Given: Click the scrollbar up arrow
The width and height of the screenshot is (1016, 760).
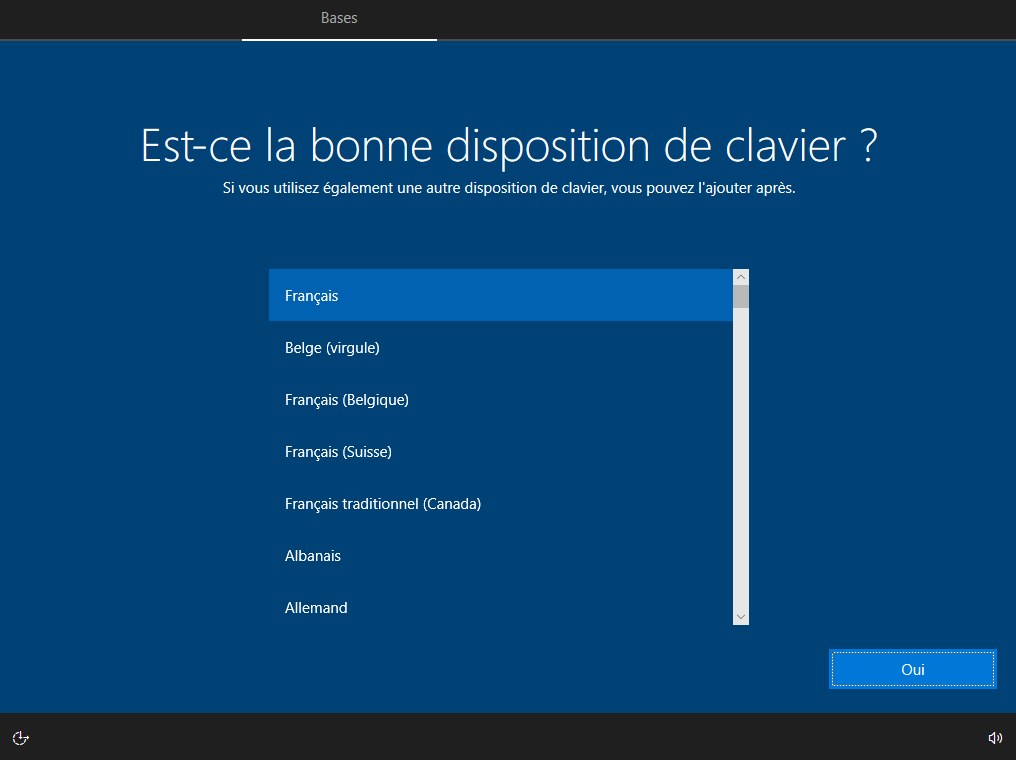Looking at the screenshot, I should click(741, 277).
